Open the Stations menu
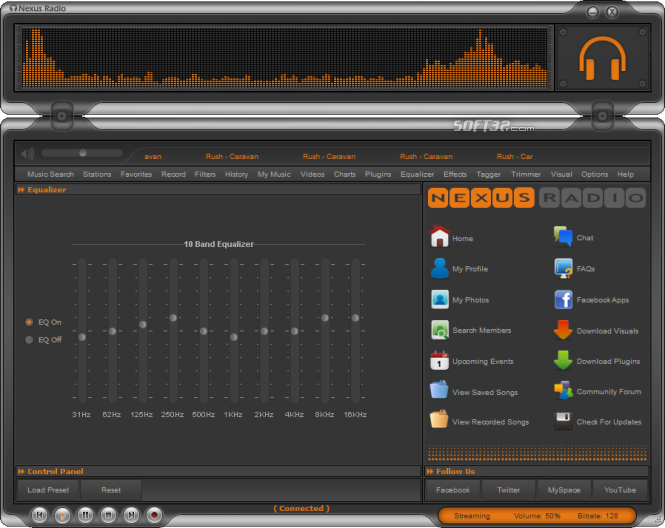The width and height of the screenshot is (665, 528). pos(97,174)
